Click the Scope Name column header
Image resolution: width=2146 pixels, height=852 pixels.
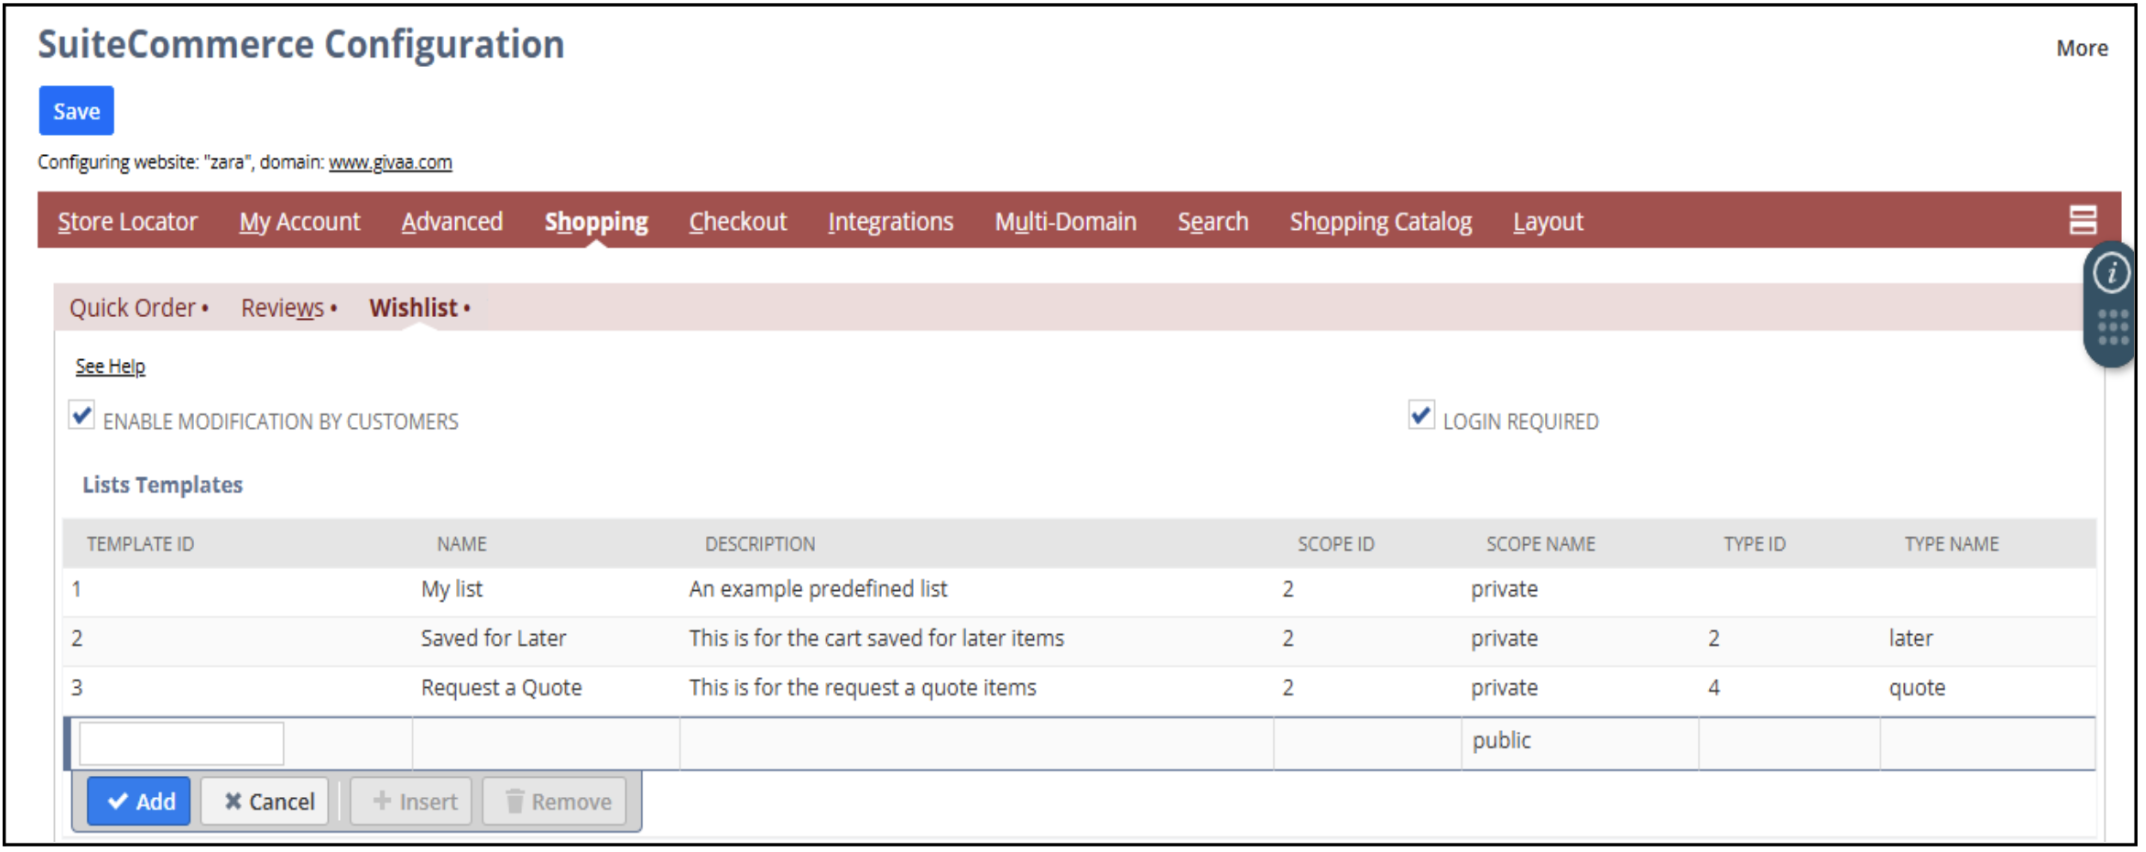tap(1540, 545)
